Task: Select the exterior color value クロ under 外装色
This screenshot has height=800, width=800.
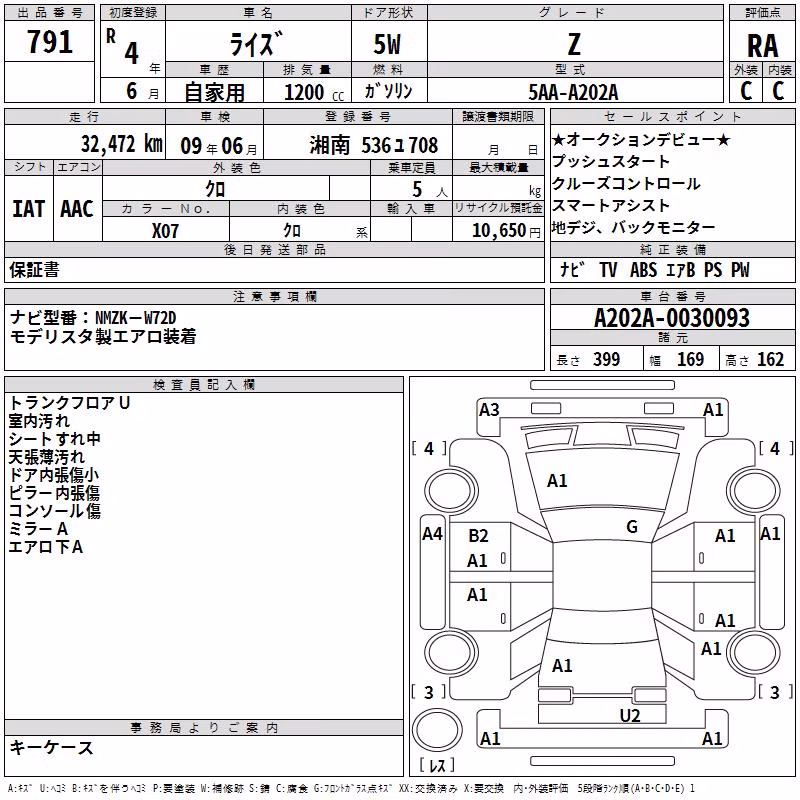Action: click(x=215, y=189)
